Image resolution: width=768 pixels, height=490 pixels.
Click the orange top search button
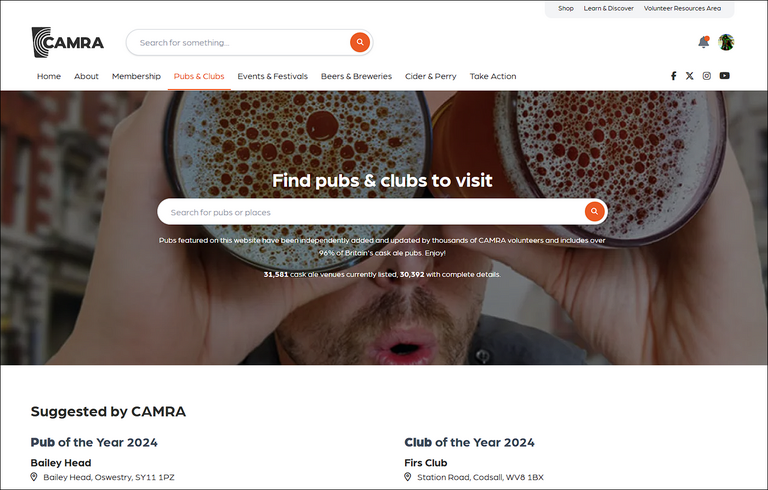pos(359,42)
